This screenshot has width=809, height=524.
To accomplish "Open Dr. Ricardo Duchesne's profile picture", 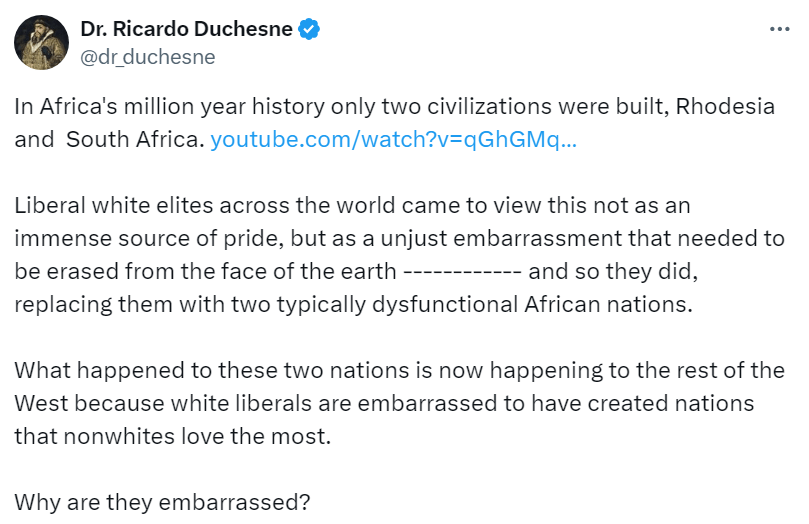I will tap(41, 42).
